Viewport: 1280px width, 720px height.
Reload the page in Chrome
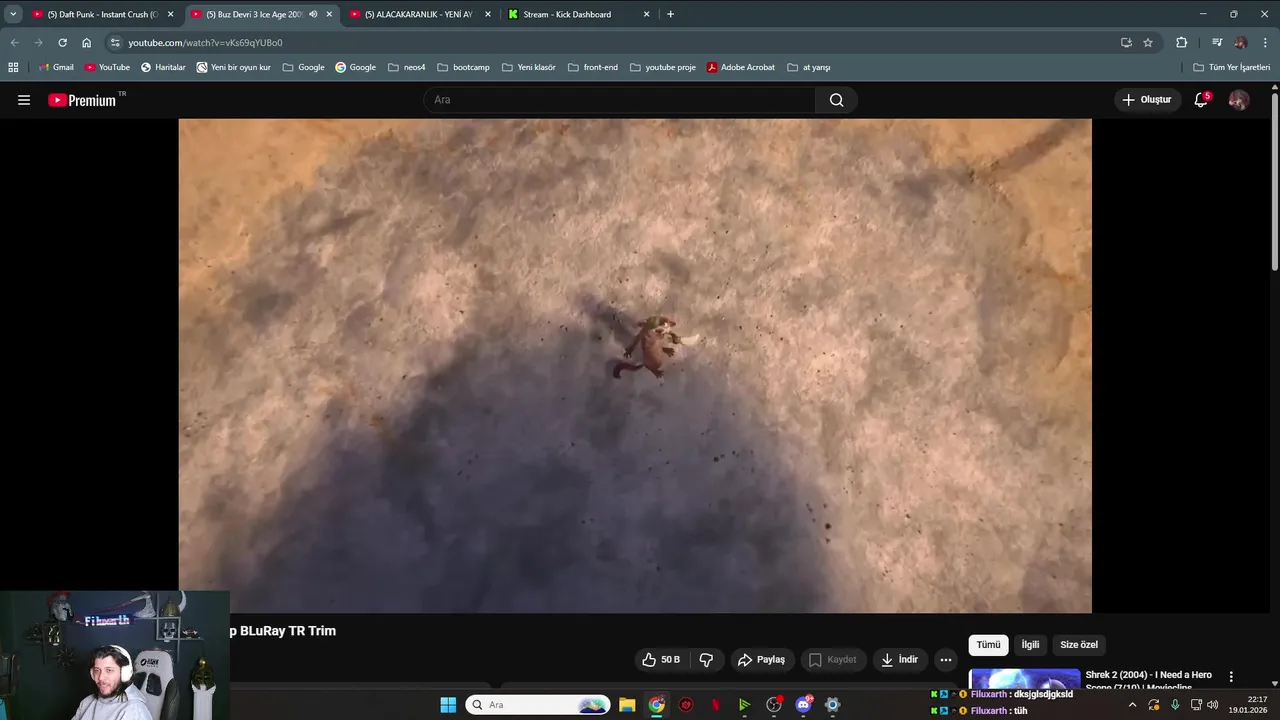62,43
